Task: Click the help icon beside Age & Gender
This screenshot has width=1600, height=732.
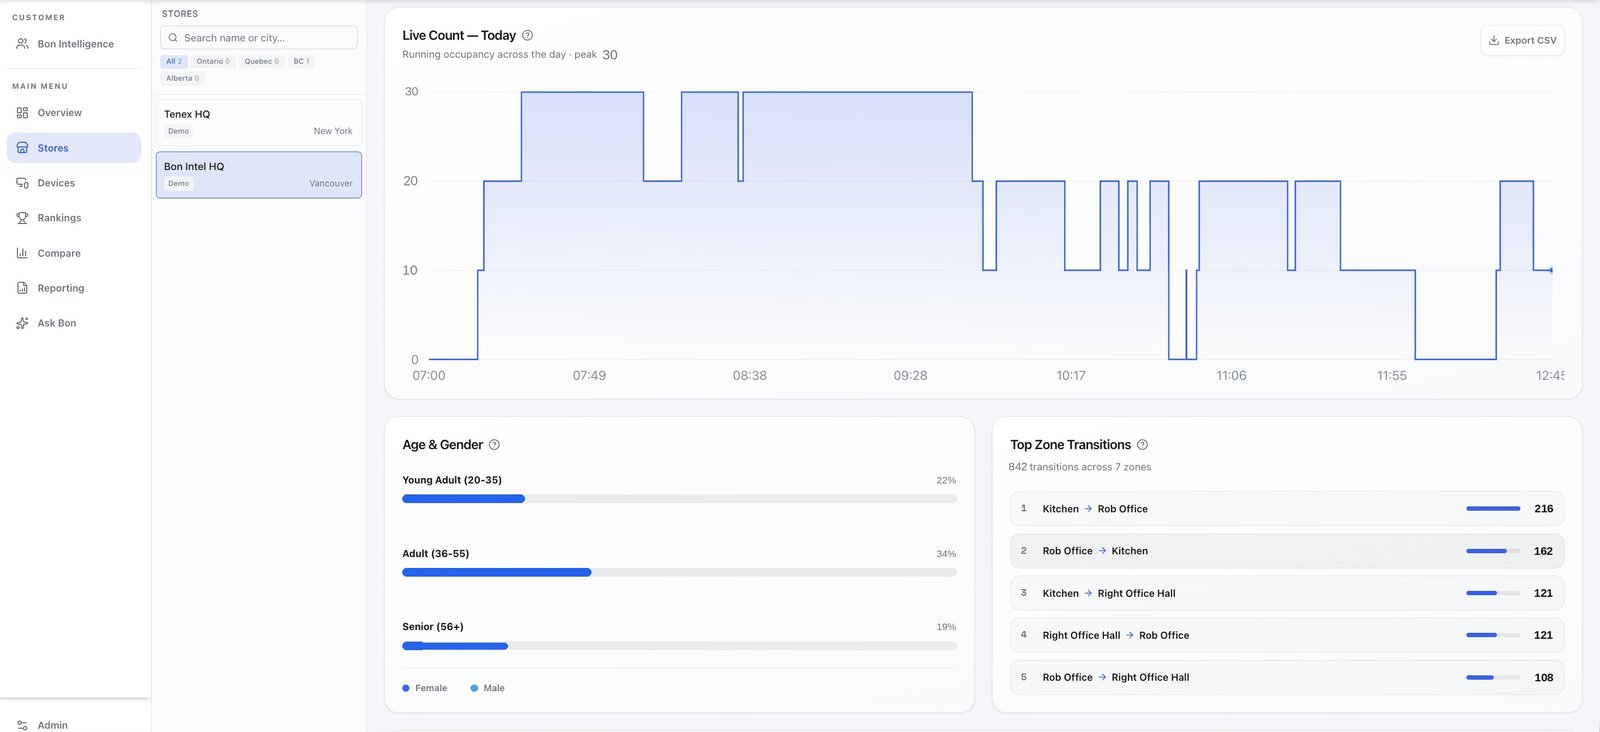Action: (x=494, y=445)
